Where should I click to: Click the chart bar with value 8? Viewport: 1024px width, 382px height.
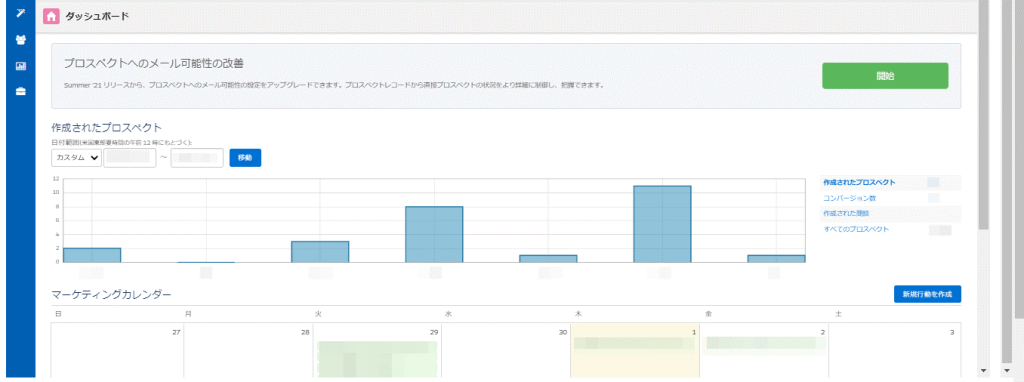[x=434, y=234]
